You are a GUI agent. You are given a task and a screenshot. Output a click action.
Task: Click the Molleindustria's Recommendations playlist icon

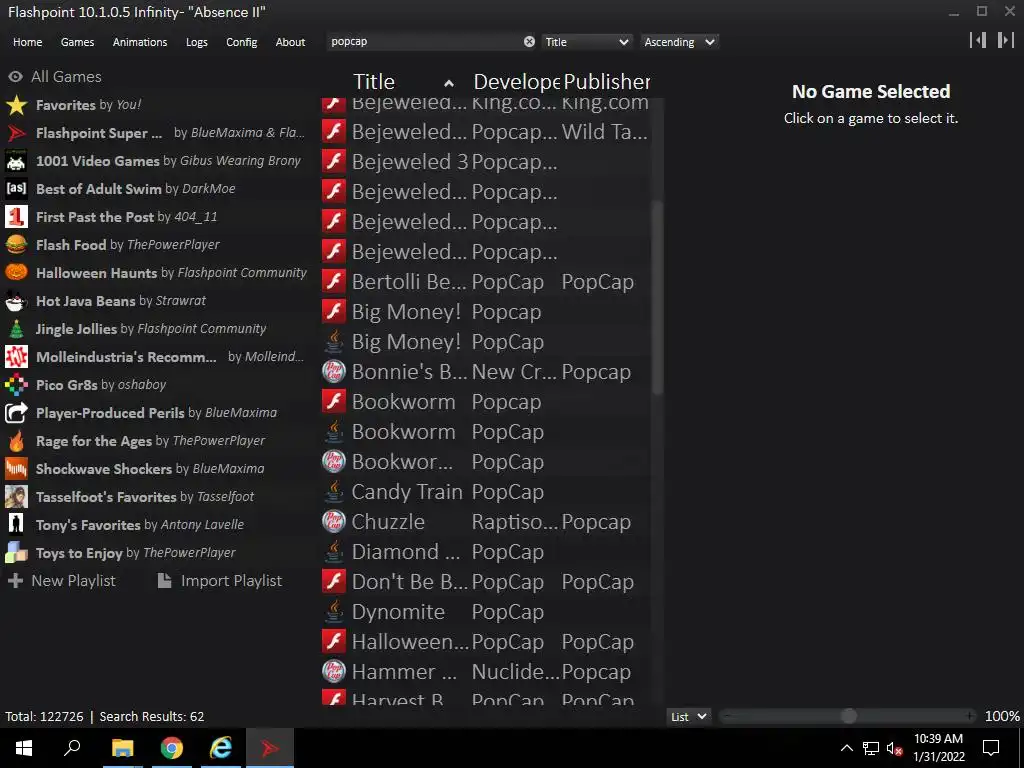[16, 357]
